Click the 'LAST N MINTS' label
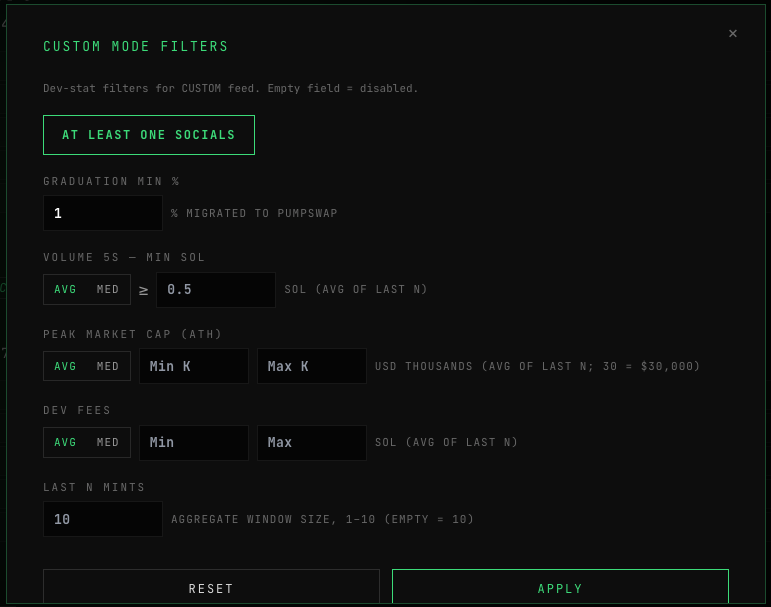Screen dimensions: 771x607 coord(94,487)
